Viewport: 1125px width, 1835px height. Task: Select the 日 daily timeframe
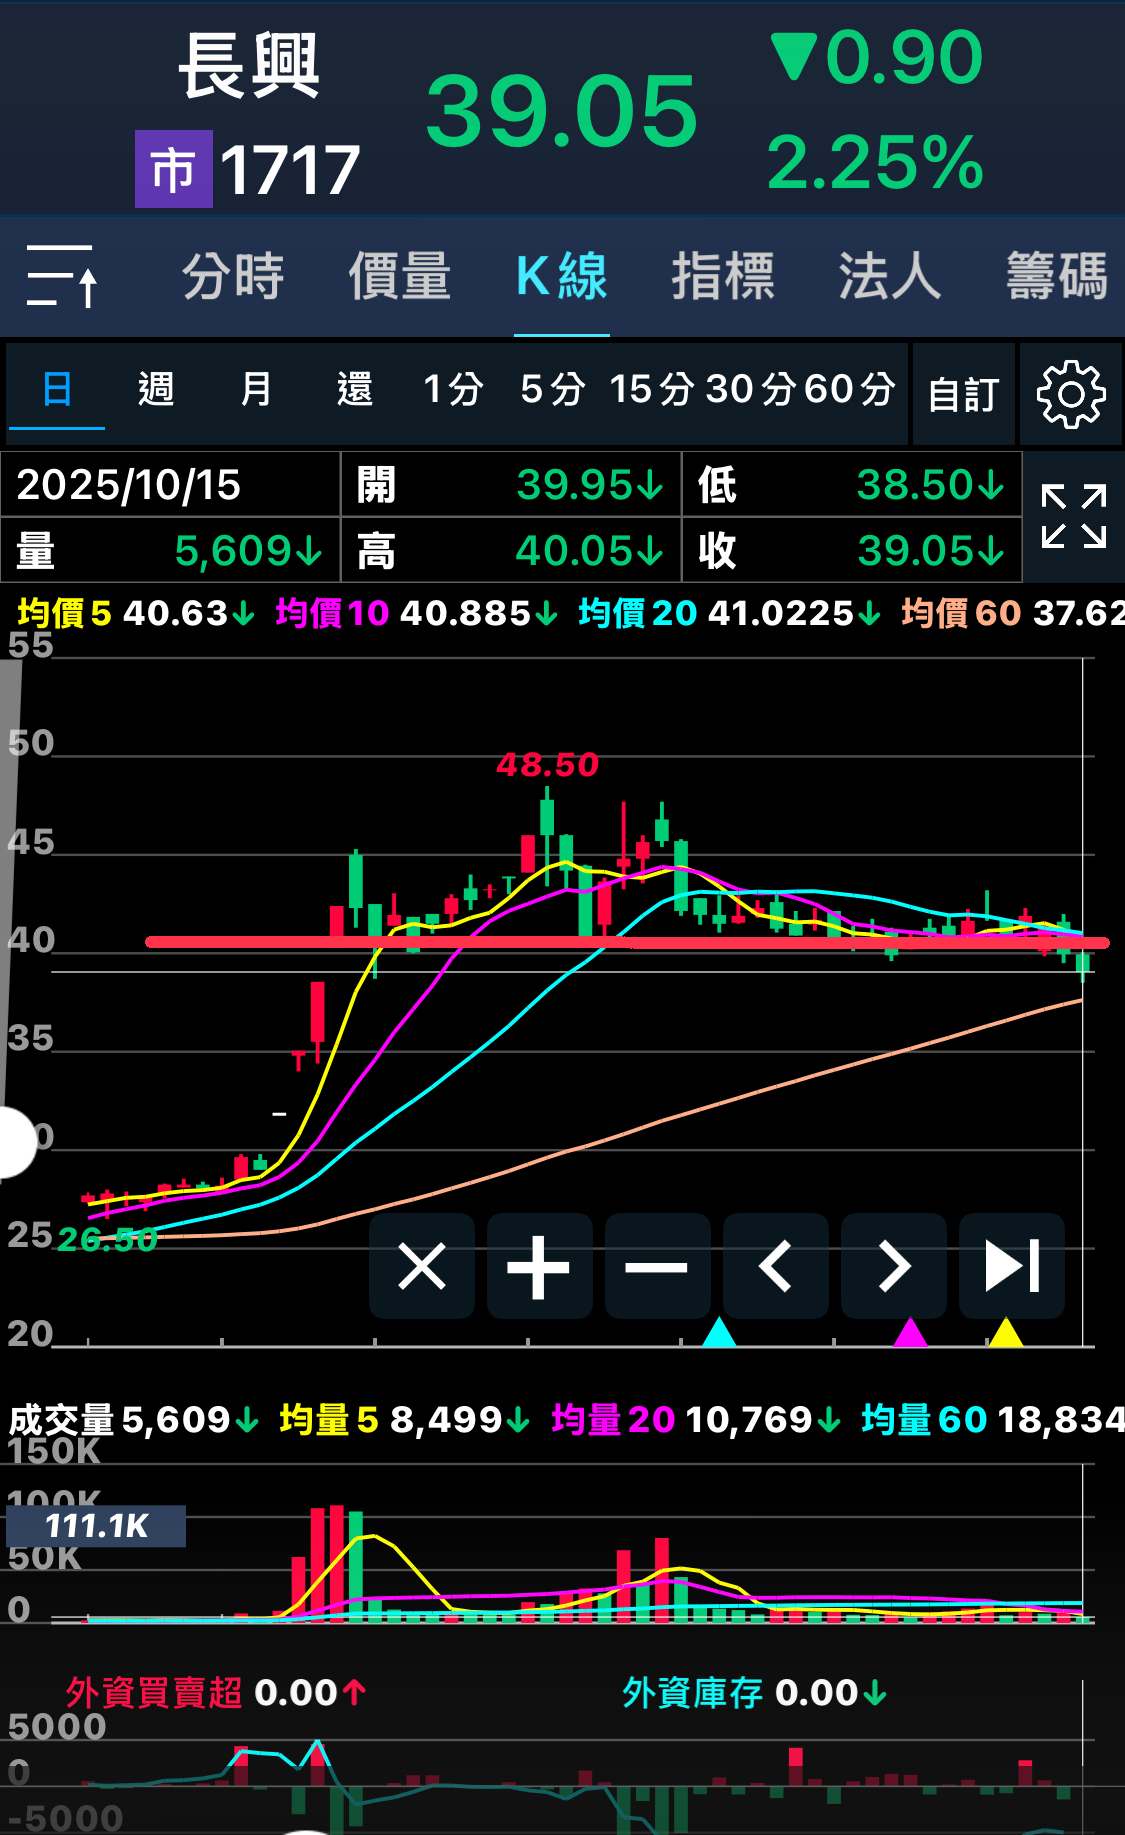(57, 389)
